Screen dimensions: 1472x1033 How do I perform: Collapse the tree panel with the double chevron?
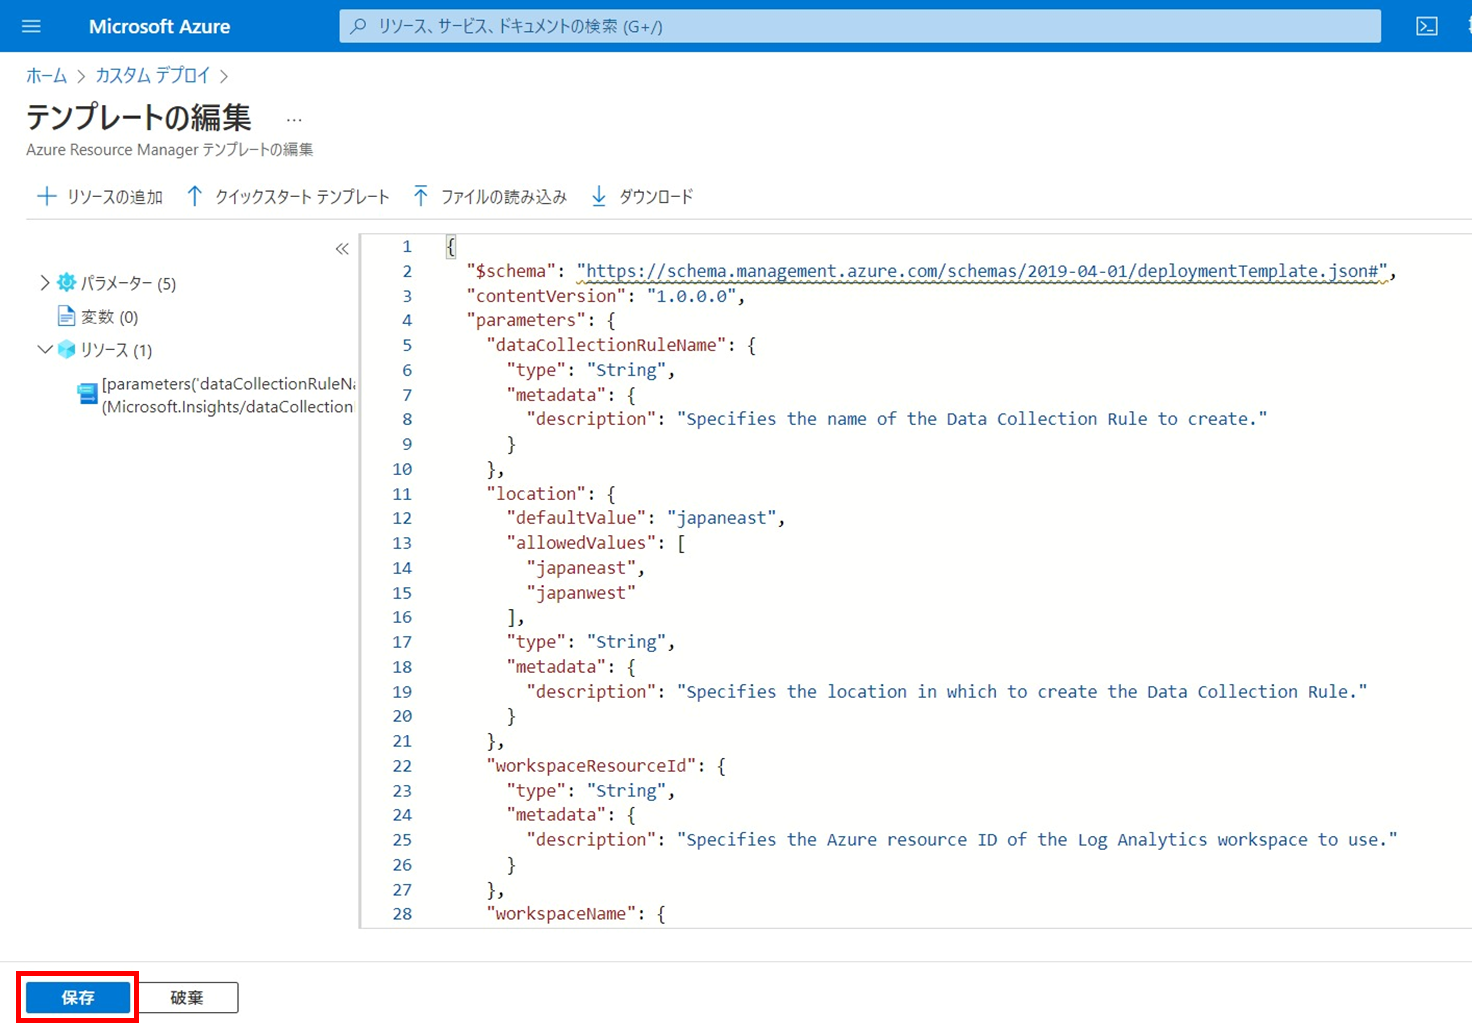(x=342, y=249)
